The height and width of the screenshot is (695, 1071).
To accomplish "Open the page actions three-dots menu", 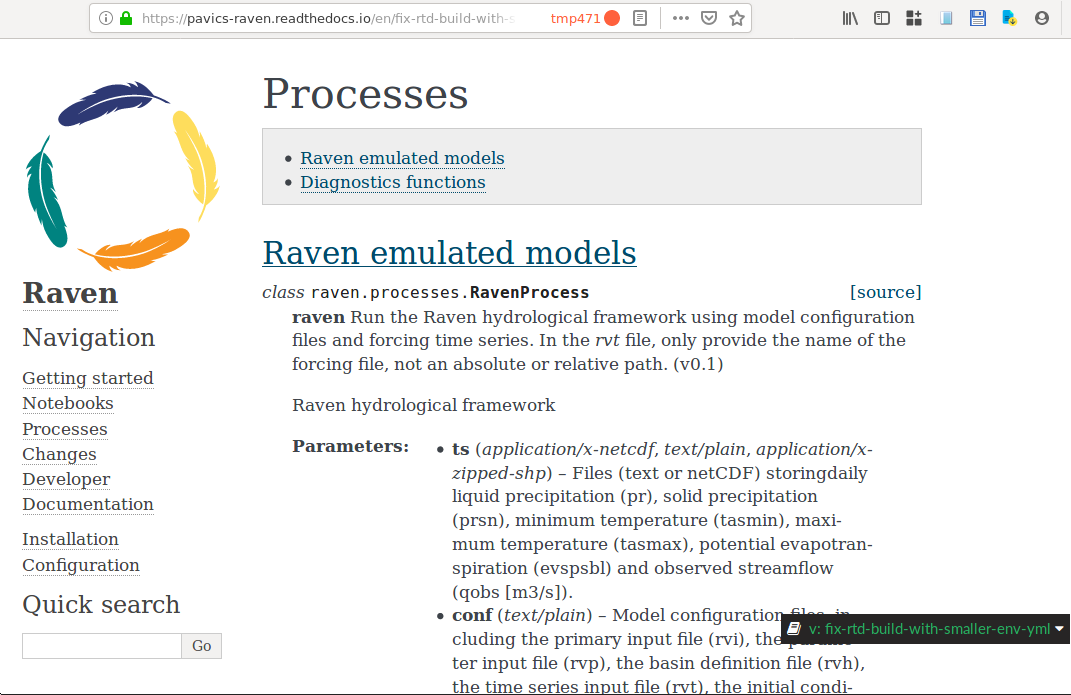I will click(680, 18).
